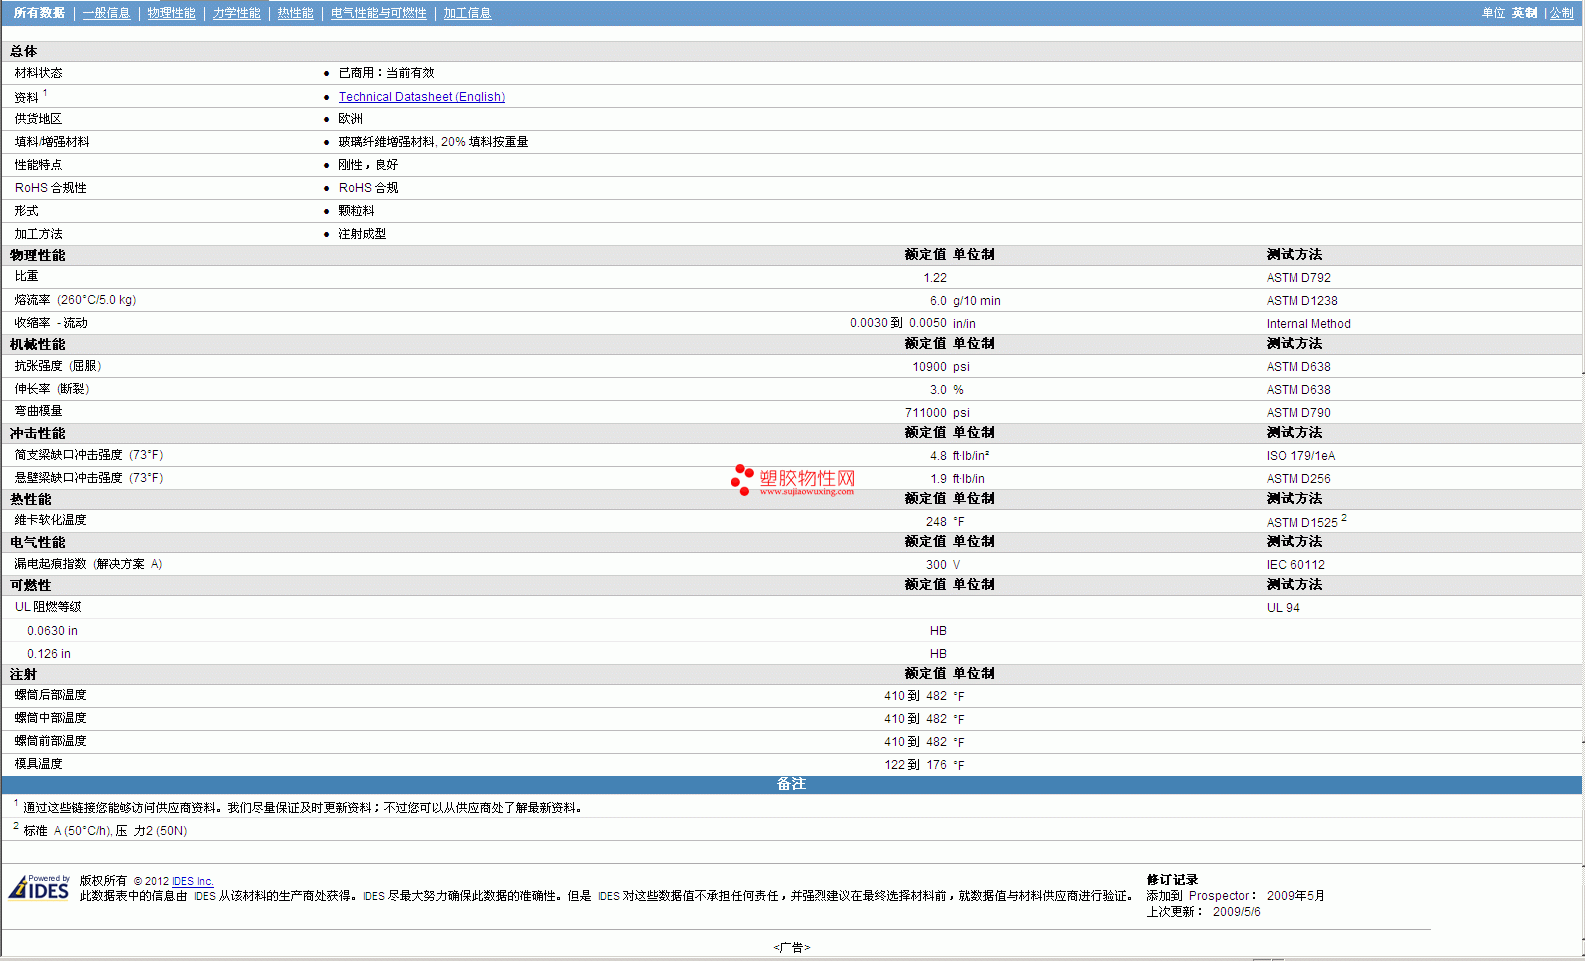Open the 热性能 tab
Screen dimensions: 1585x961
[295, 13]
